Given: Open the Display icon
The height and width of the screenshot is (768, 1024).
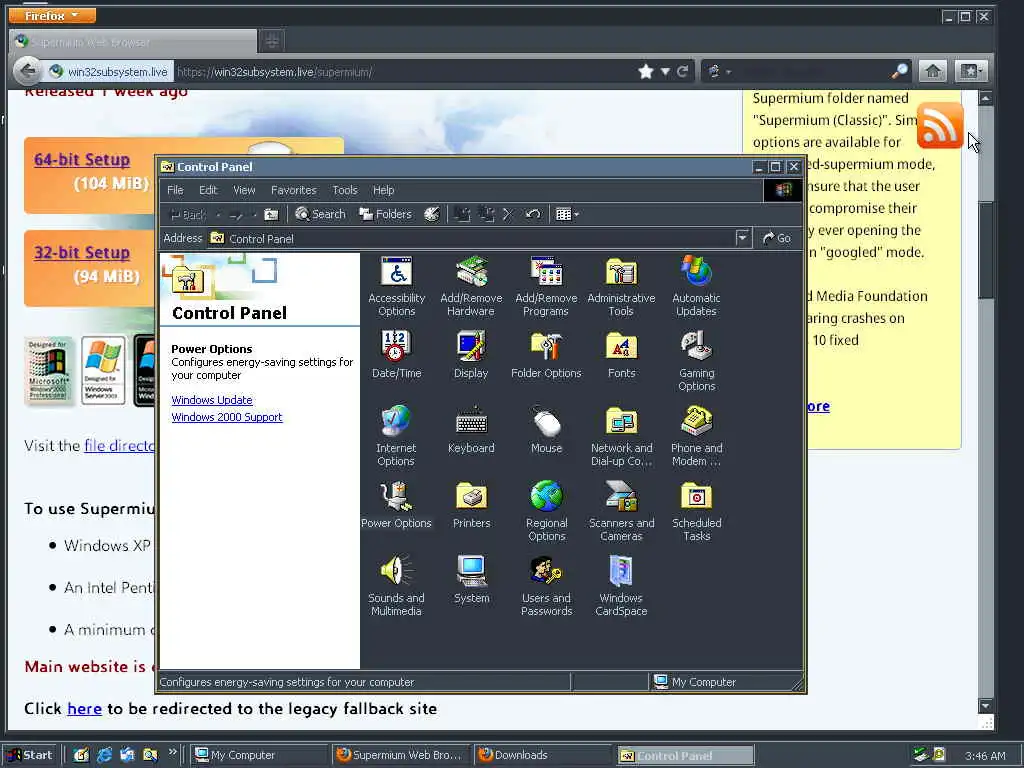Looking at the screenshot, I should [x=471, y=355].
